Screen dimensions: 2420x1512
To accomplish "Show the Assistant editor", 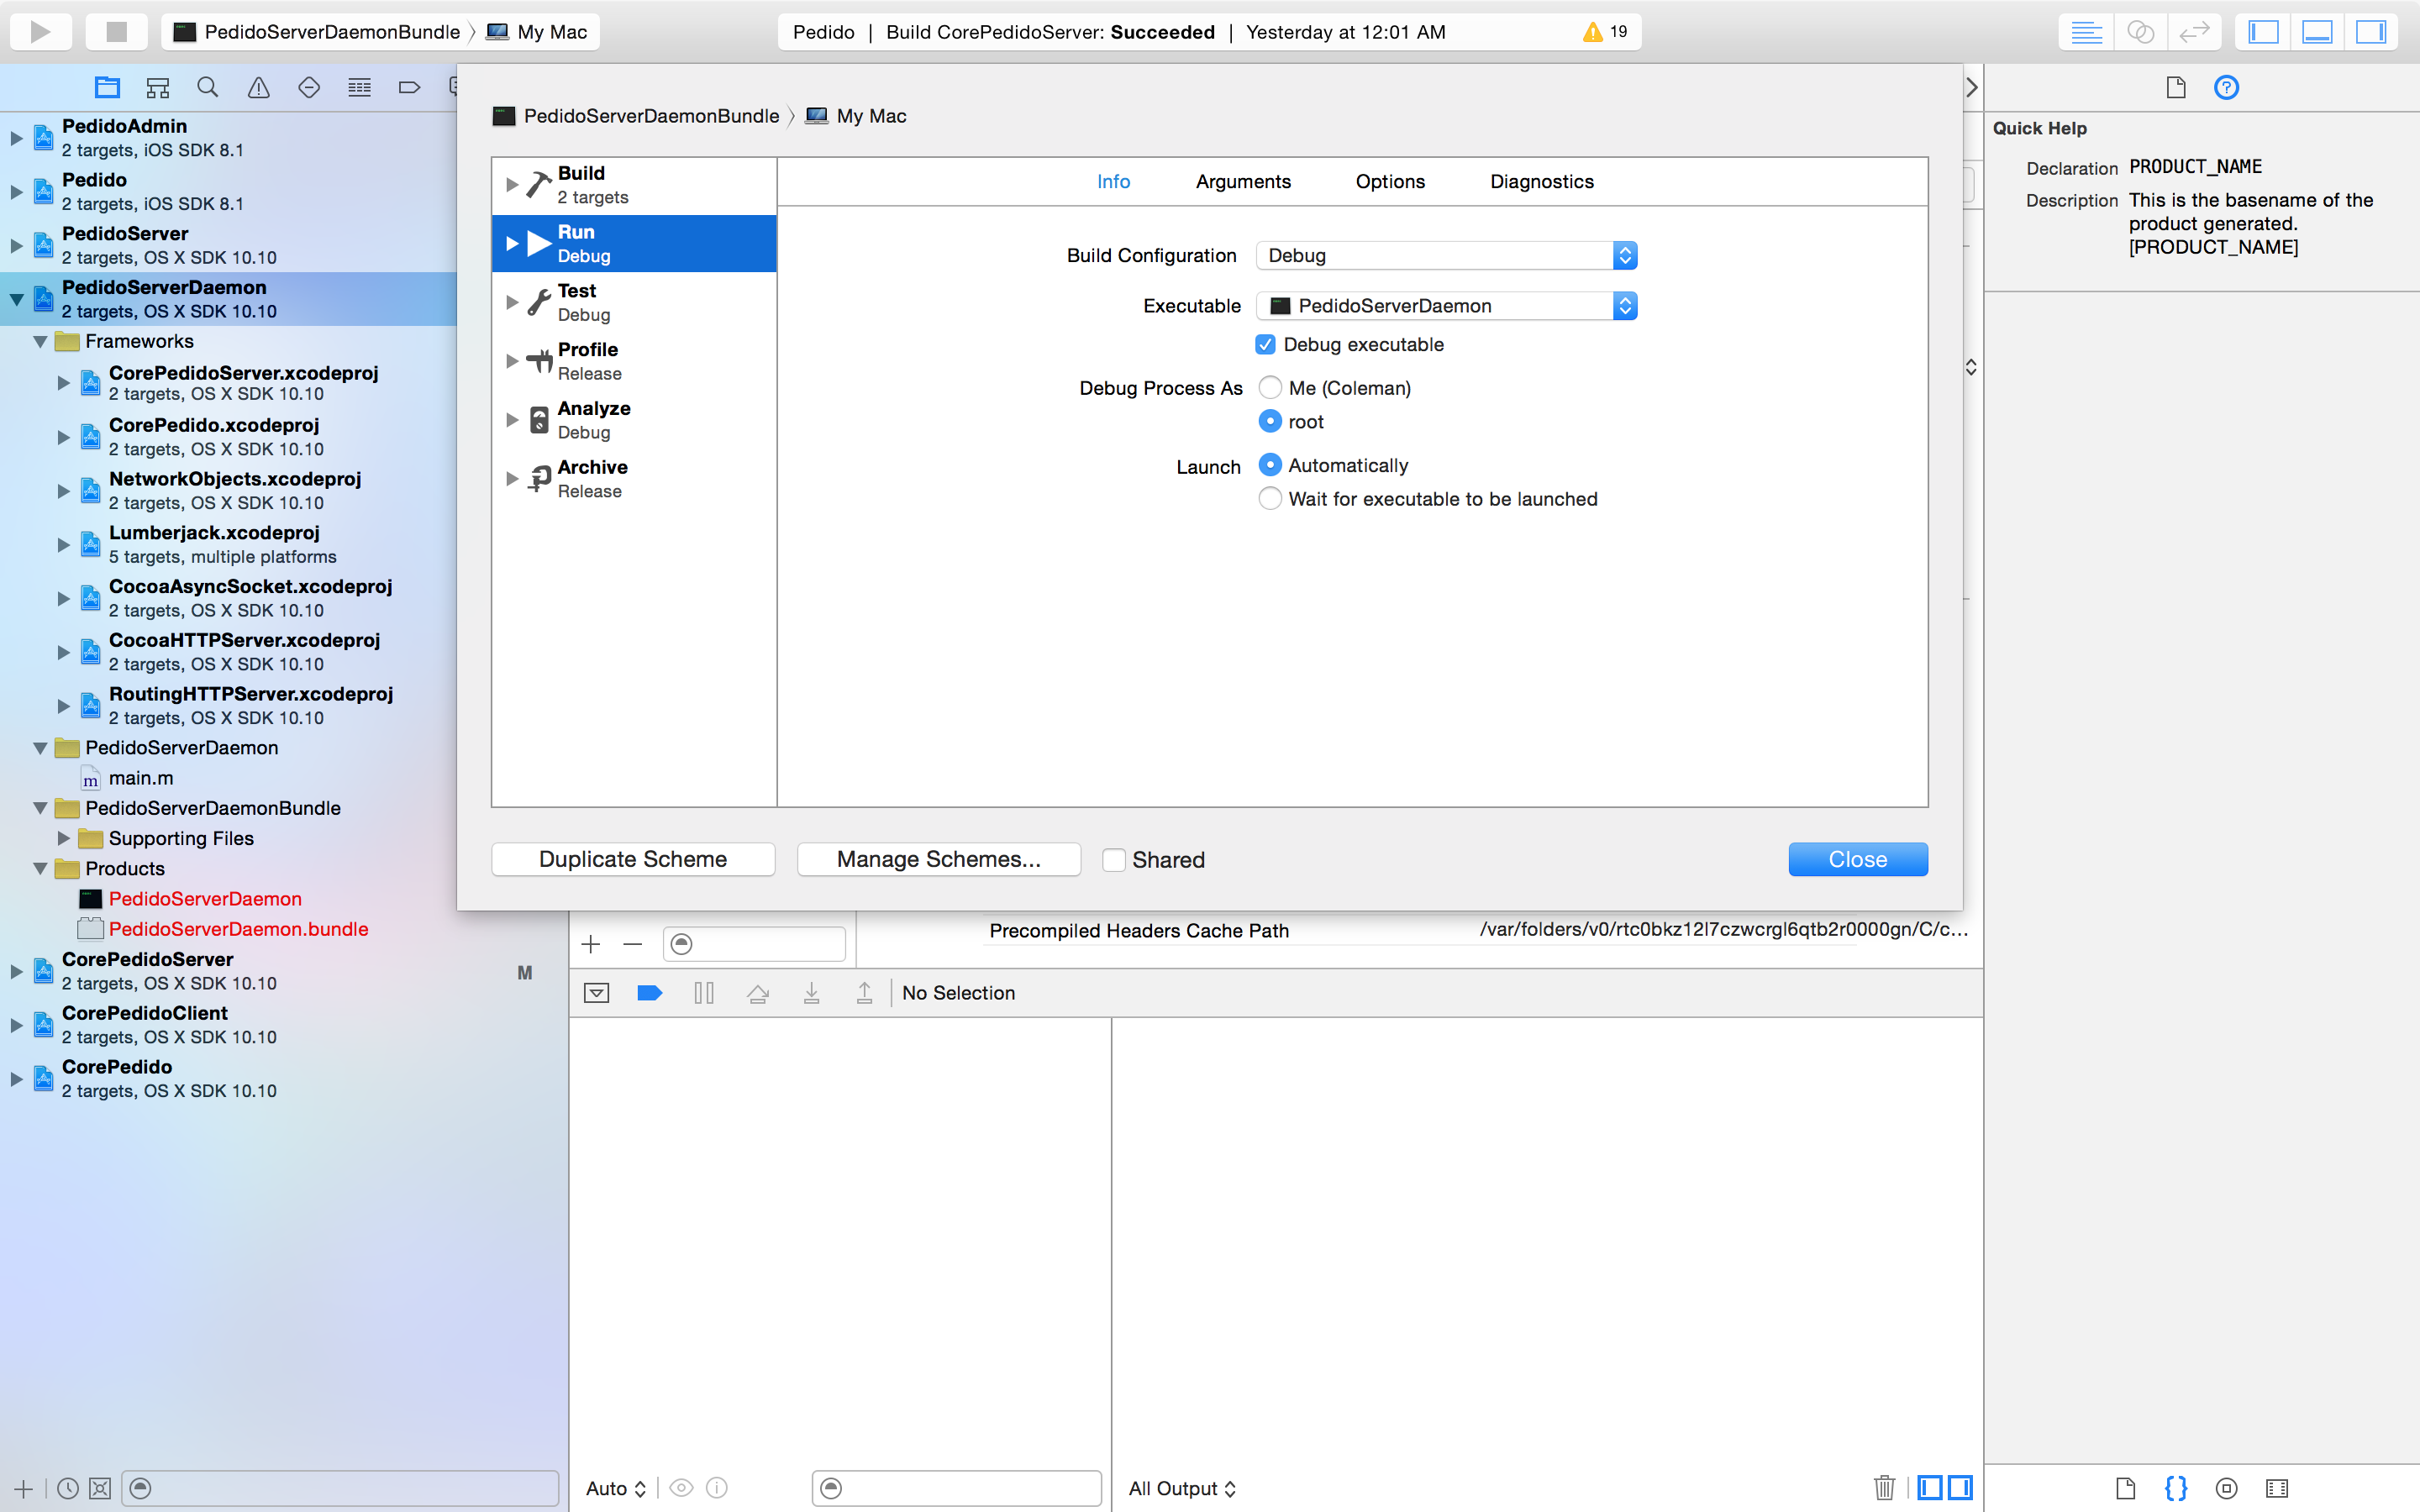I will tap(2140, 31).
